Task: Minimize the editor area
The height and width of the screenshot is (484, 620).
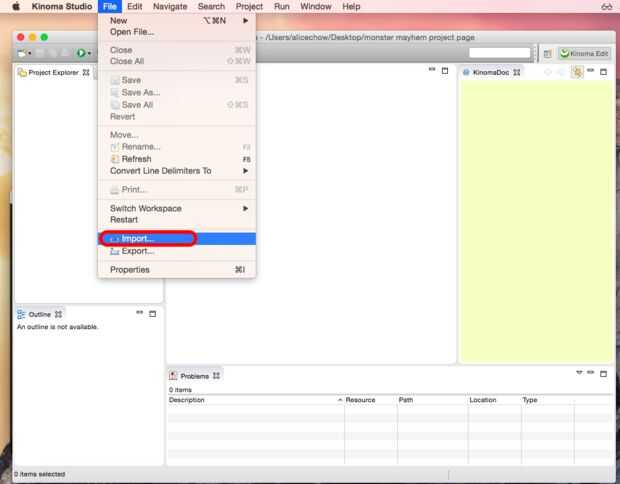Action: 432,70
